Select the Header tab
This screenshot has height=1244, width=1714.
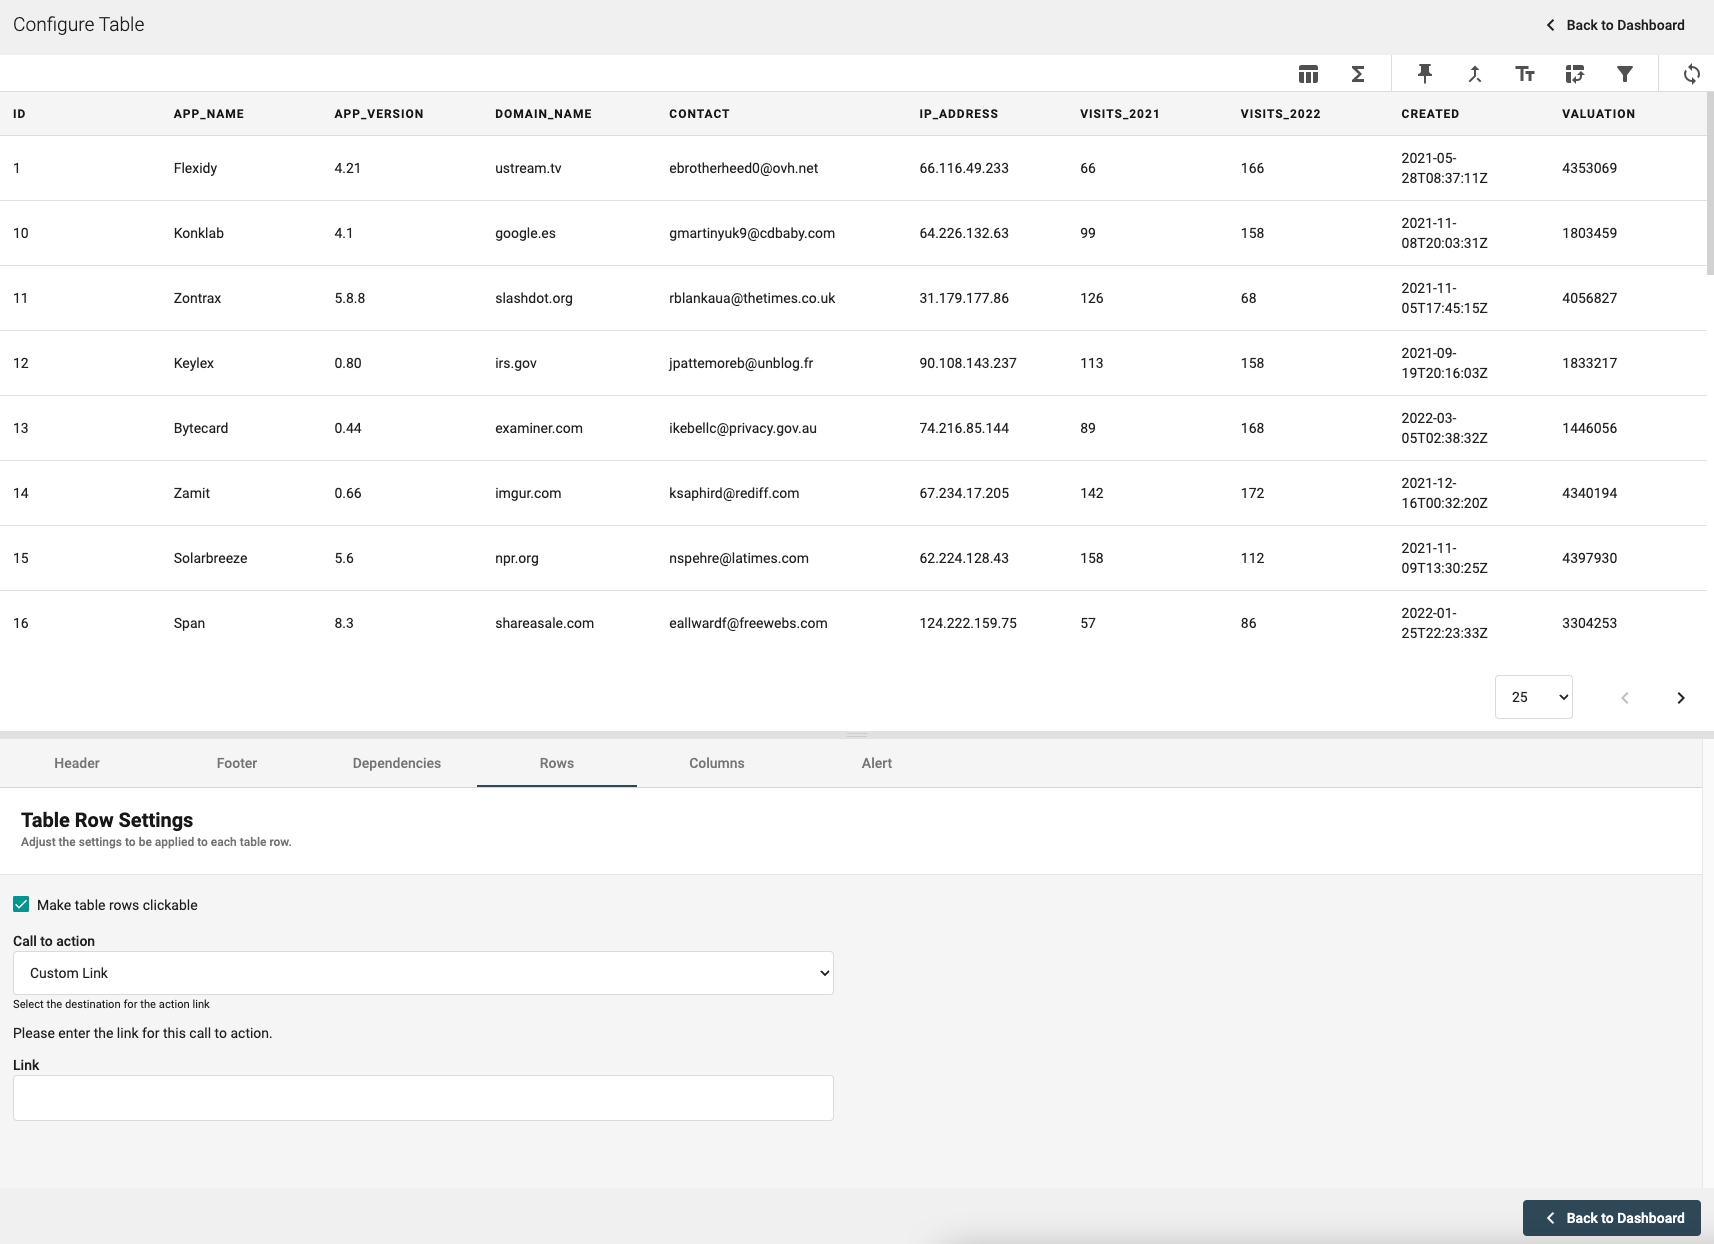77,763
